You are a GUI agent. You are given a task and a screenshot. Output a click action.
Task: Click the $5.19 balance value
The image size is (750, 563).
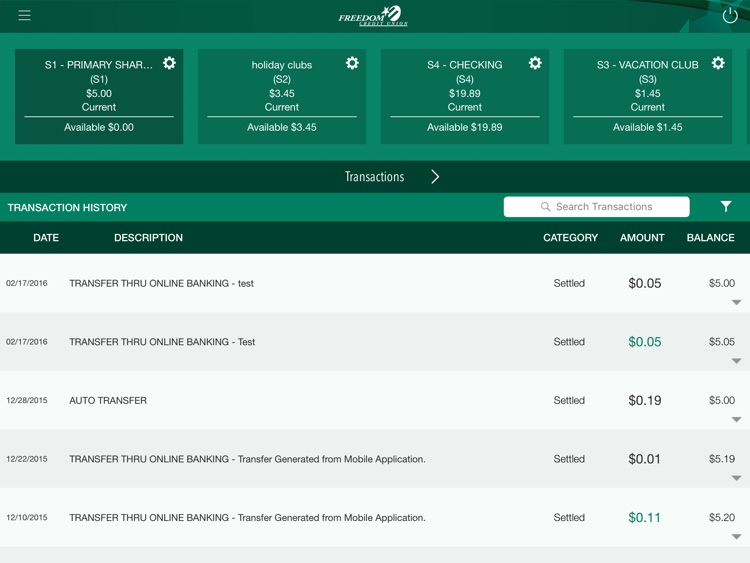point(722,459)
